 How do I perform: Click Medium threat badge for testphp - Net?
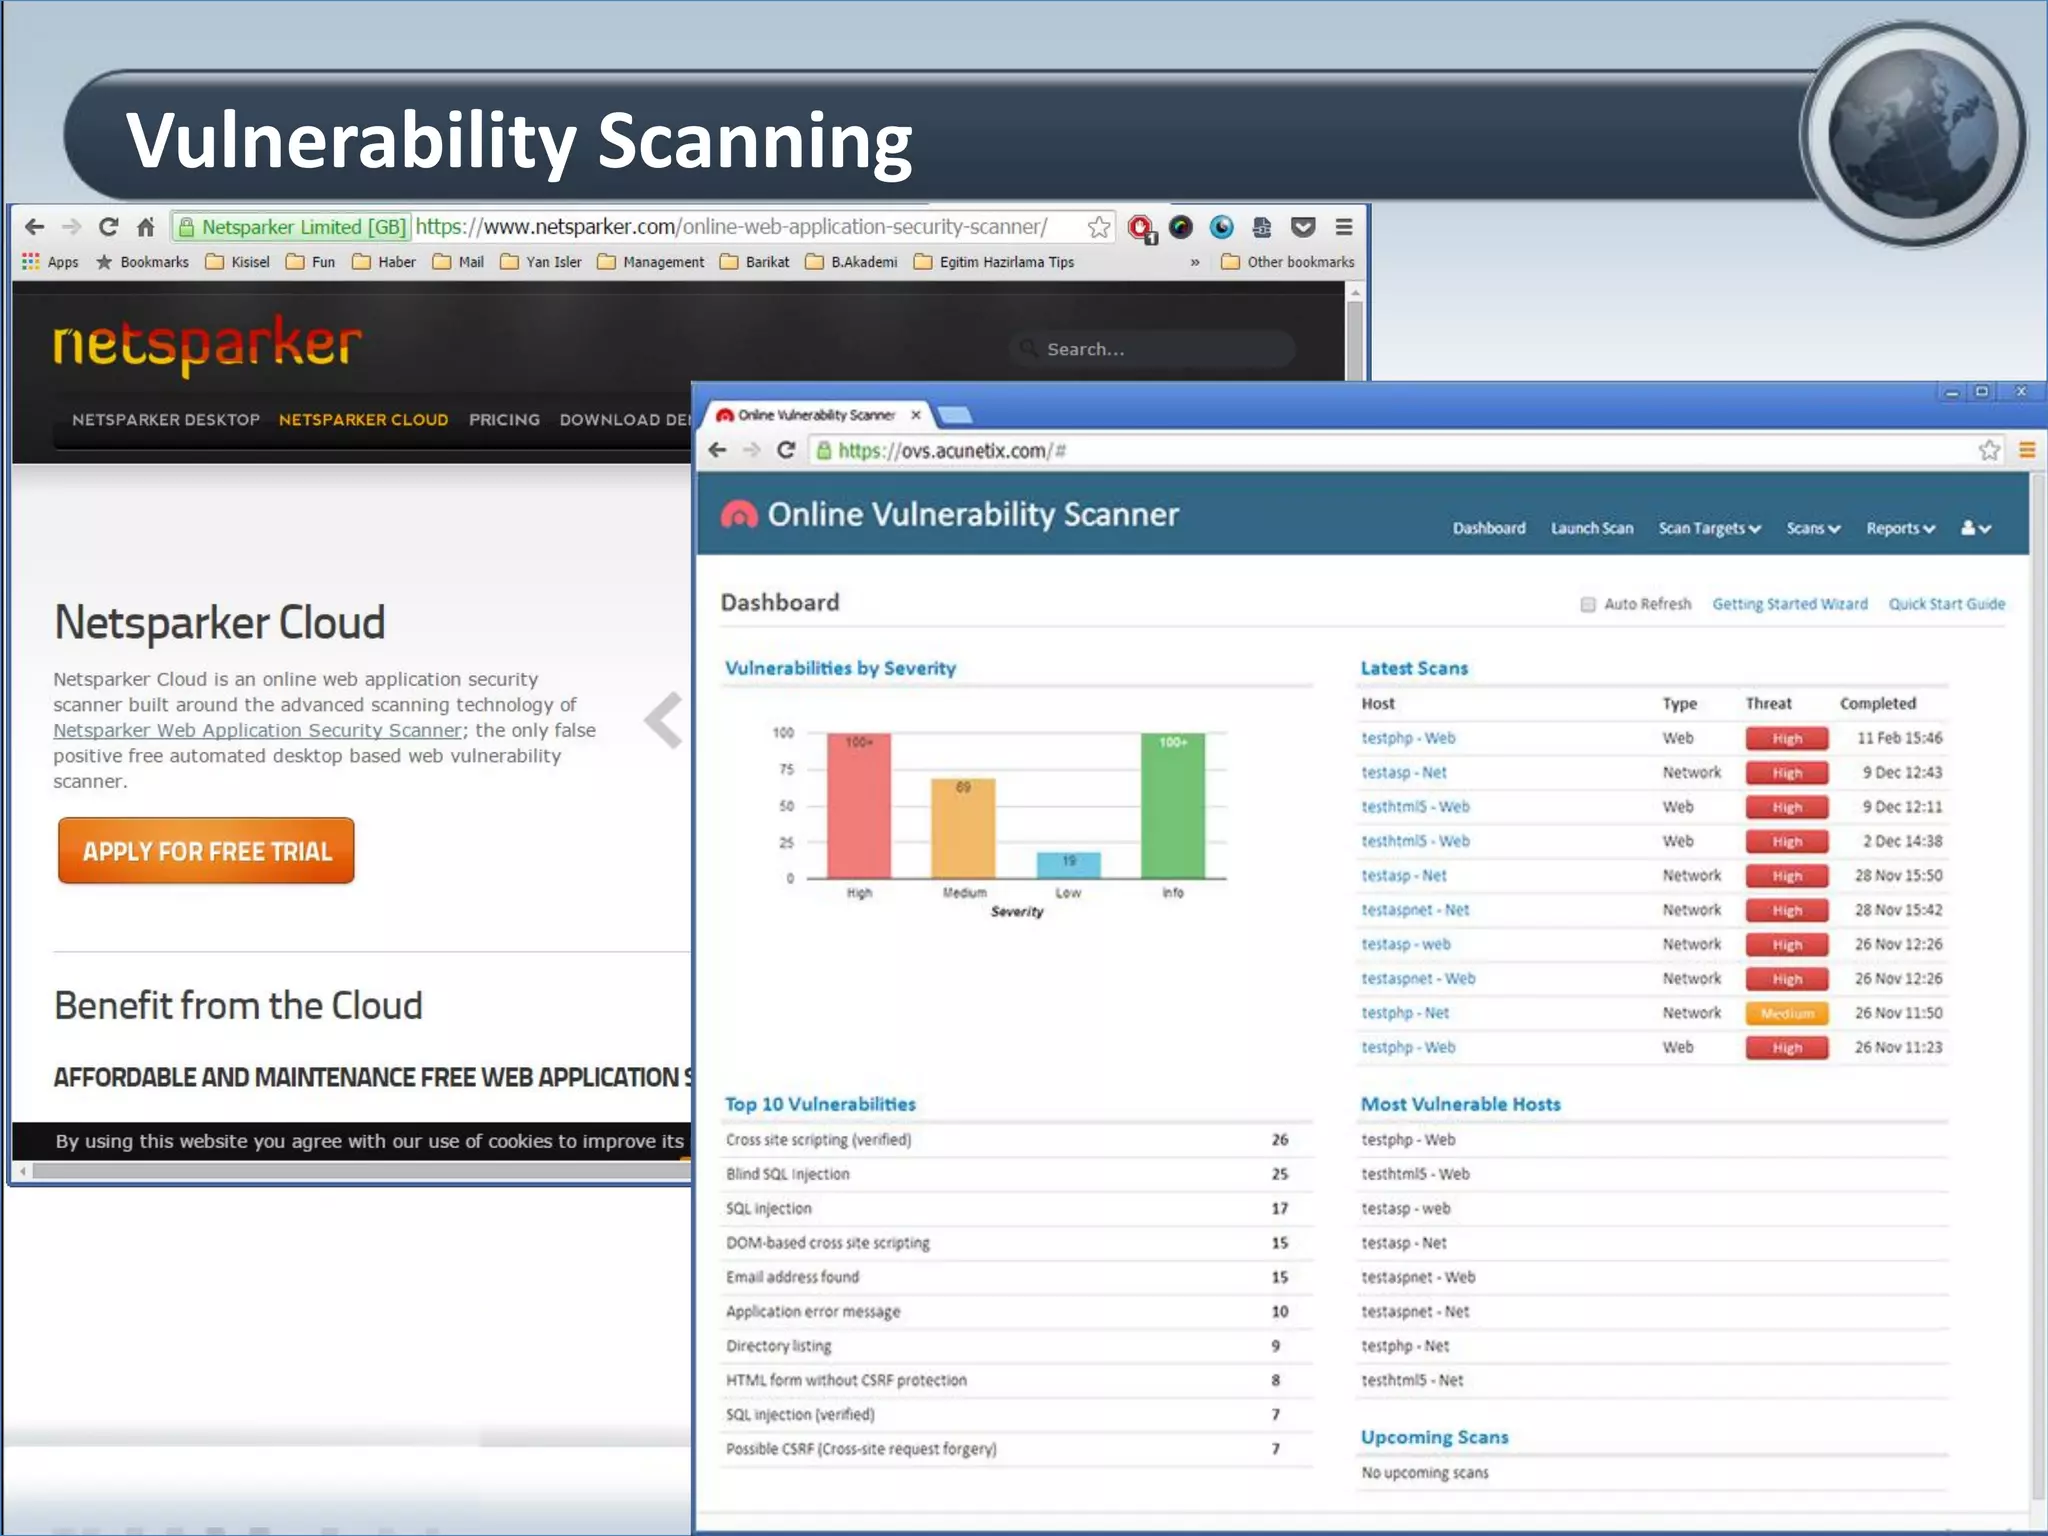pos(1787,1013)
